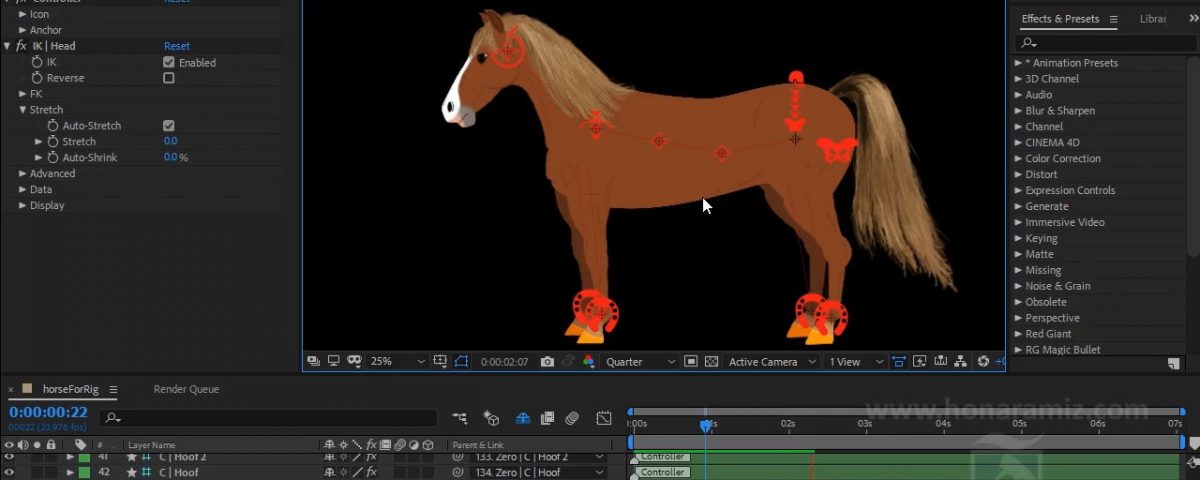Check the Reverse checkbox

tap(169, 78)
